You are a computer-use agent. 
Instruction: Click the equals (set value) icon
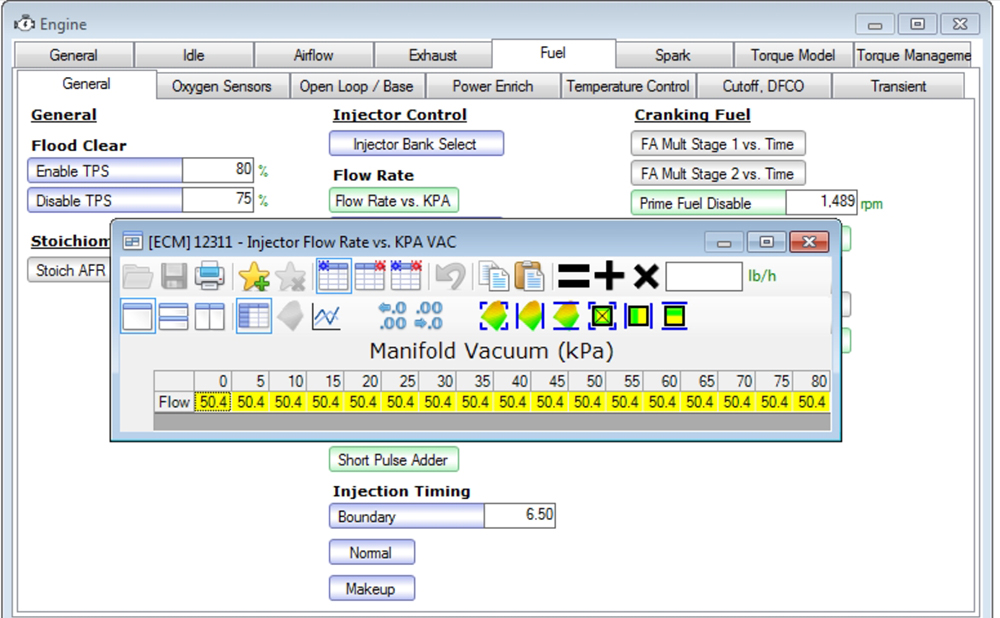point(574,276)
